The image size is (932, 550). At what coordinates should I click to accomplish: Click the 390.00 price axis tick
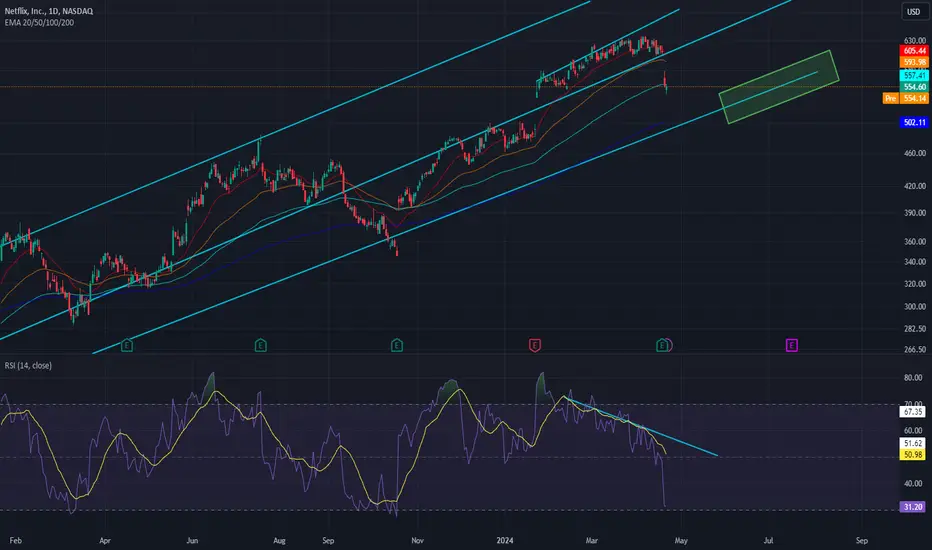tap(915, 213)
